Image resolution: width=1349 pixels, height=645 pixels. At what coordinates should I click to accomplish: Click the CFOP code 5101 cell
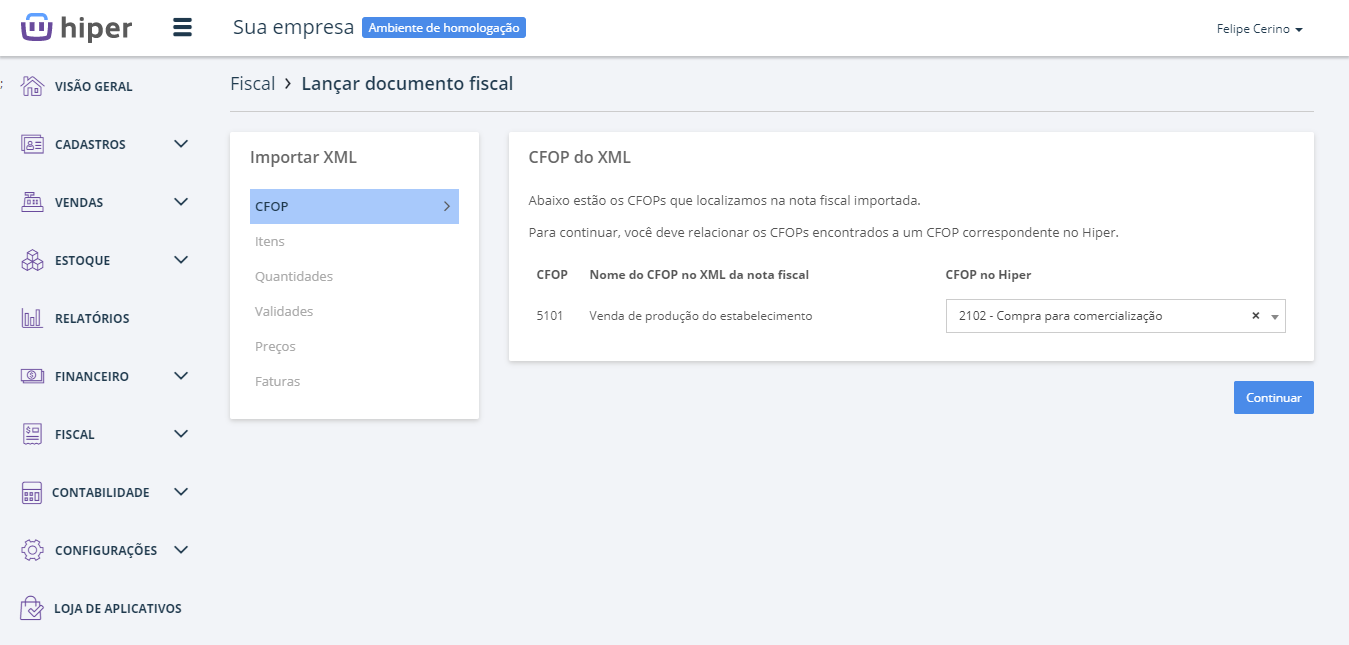click(x=550, y=316)
